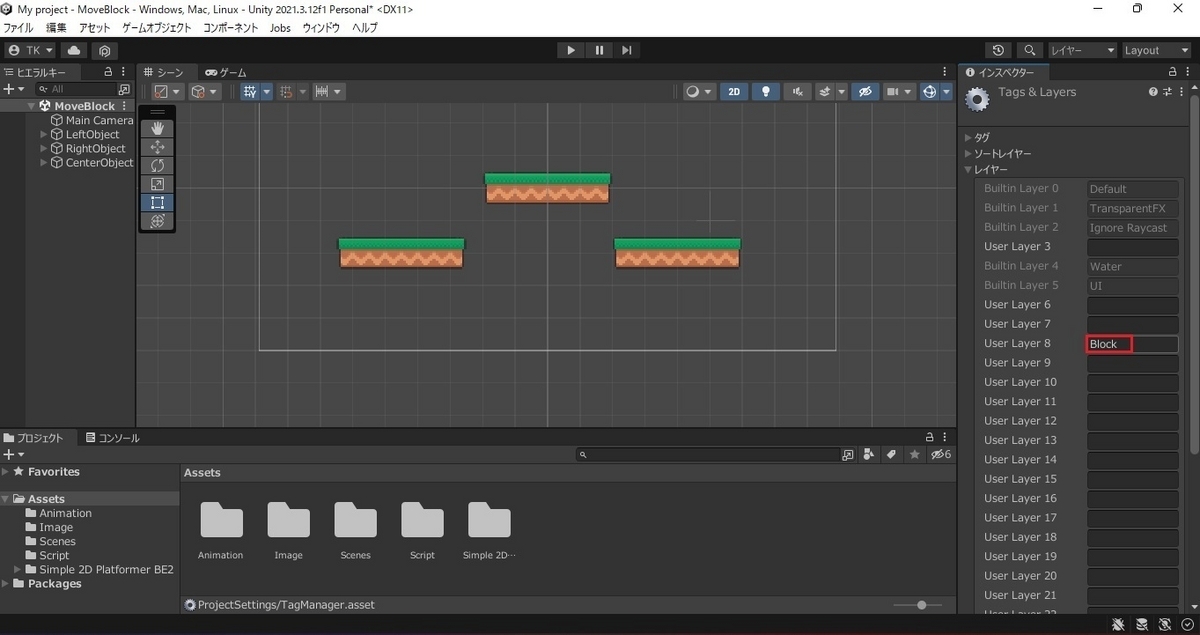Open the レイヤー layers dropdown in toolbar

tap(1082, 50)
